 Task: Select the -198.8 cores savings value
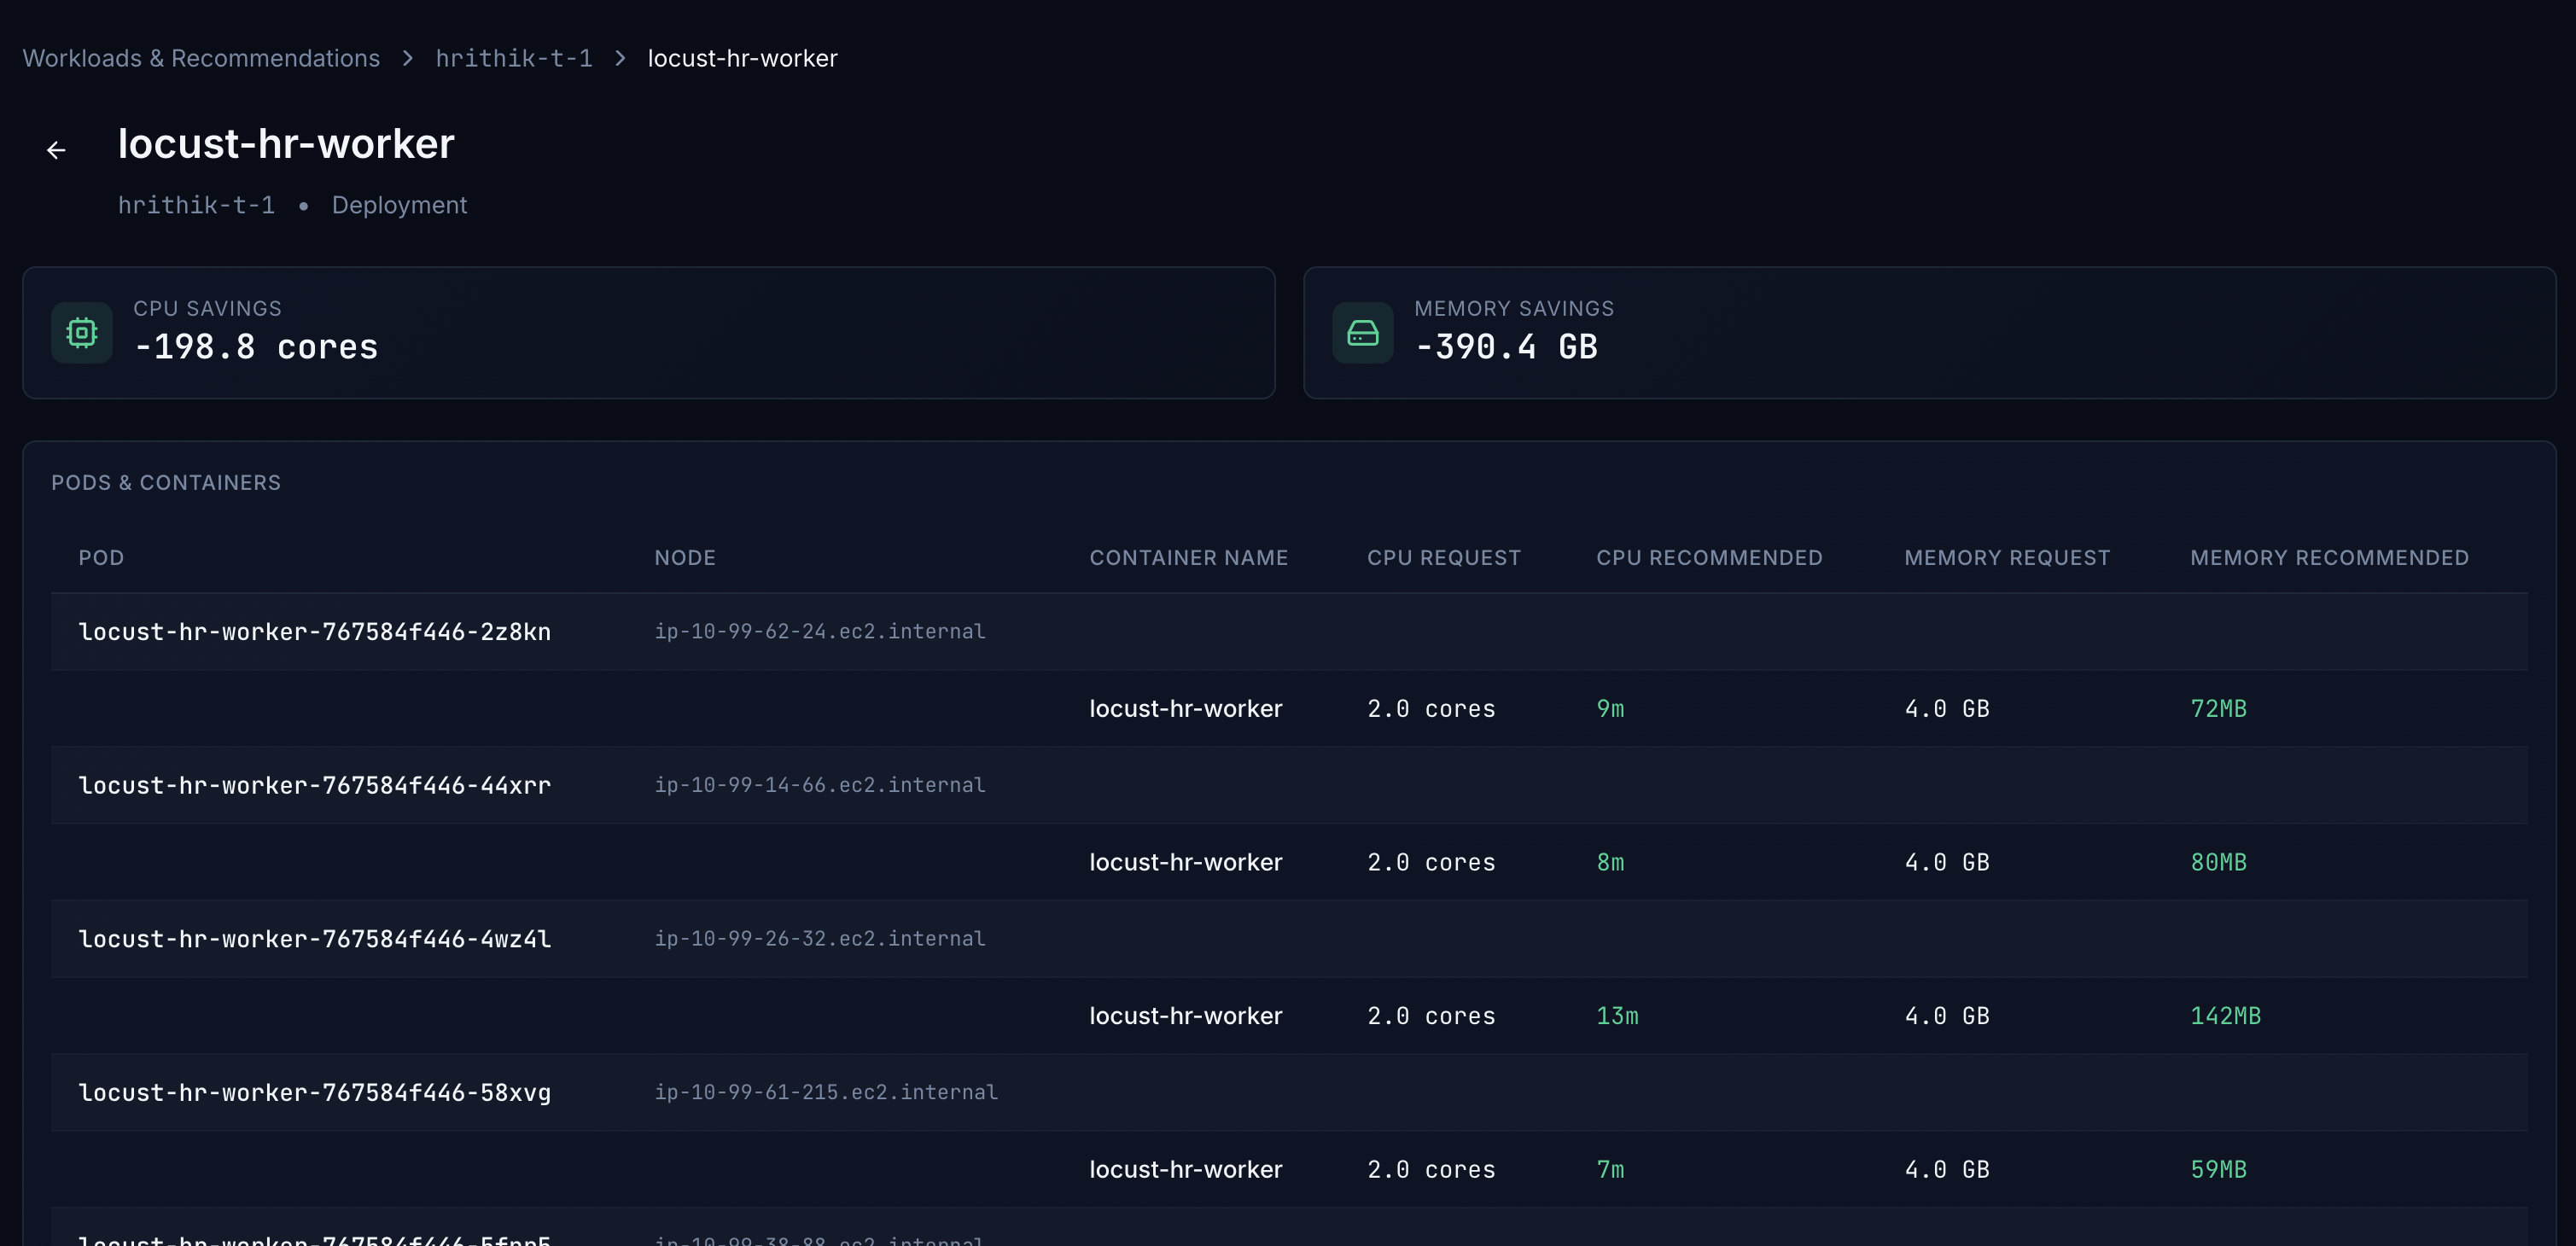point(257,347)
